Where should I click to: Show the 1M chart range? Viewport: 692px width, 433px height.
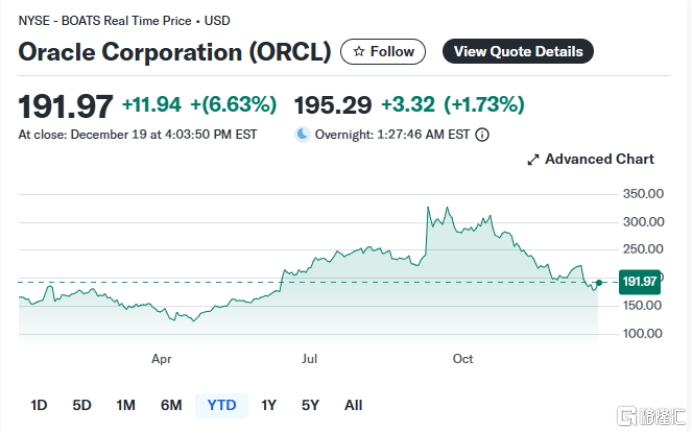(125, 405)
